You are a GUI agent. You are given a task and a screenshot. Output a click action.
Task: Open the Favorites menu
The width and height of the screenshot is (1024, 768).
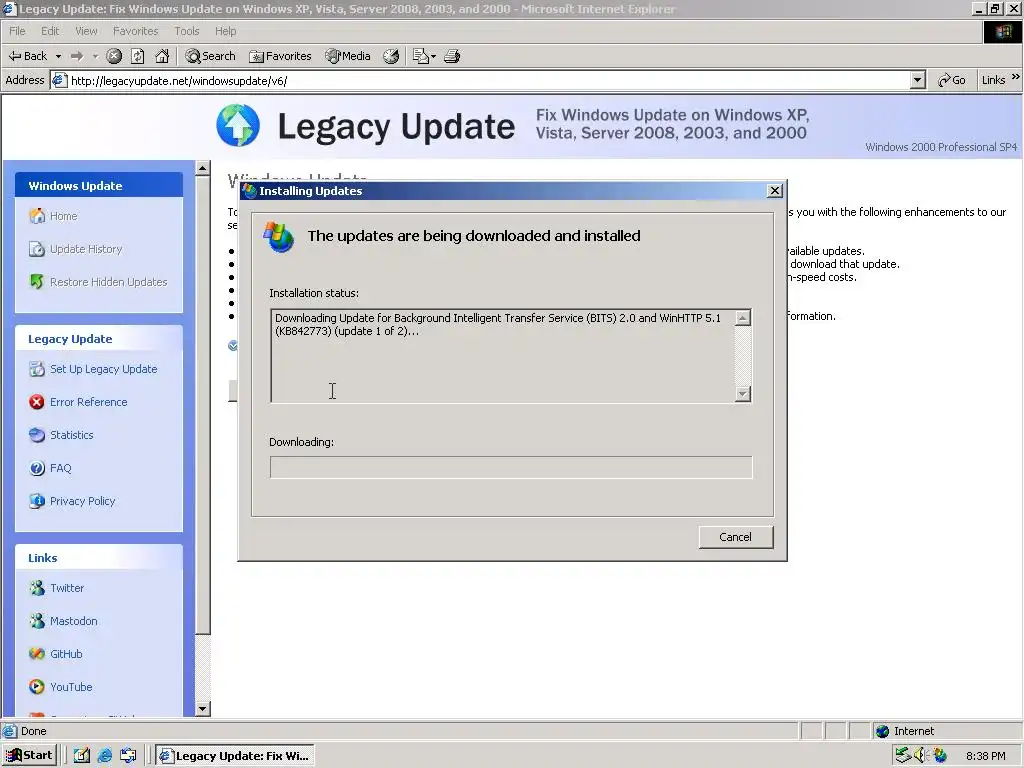tap(135, 31)
